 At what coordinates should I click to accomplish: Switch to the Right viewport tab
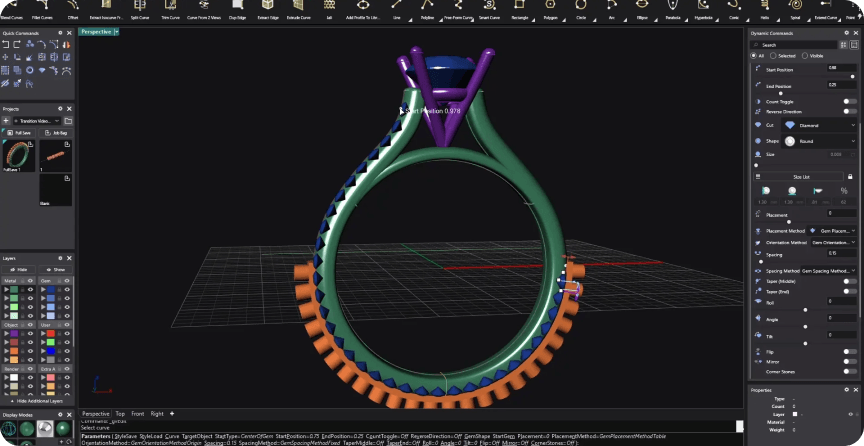tap(157, 413)
